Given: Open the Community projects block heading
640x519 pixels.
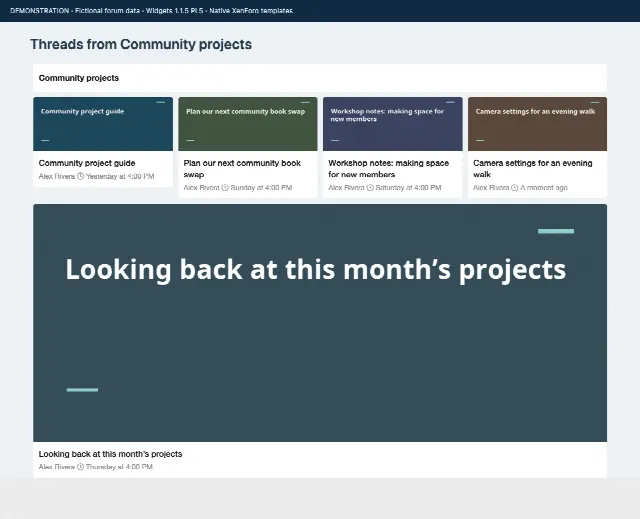Looking at the screenshot, I should point(79,78).
